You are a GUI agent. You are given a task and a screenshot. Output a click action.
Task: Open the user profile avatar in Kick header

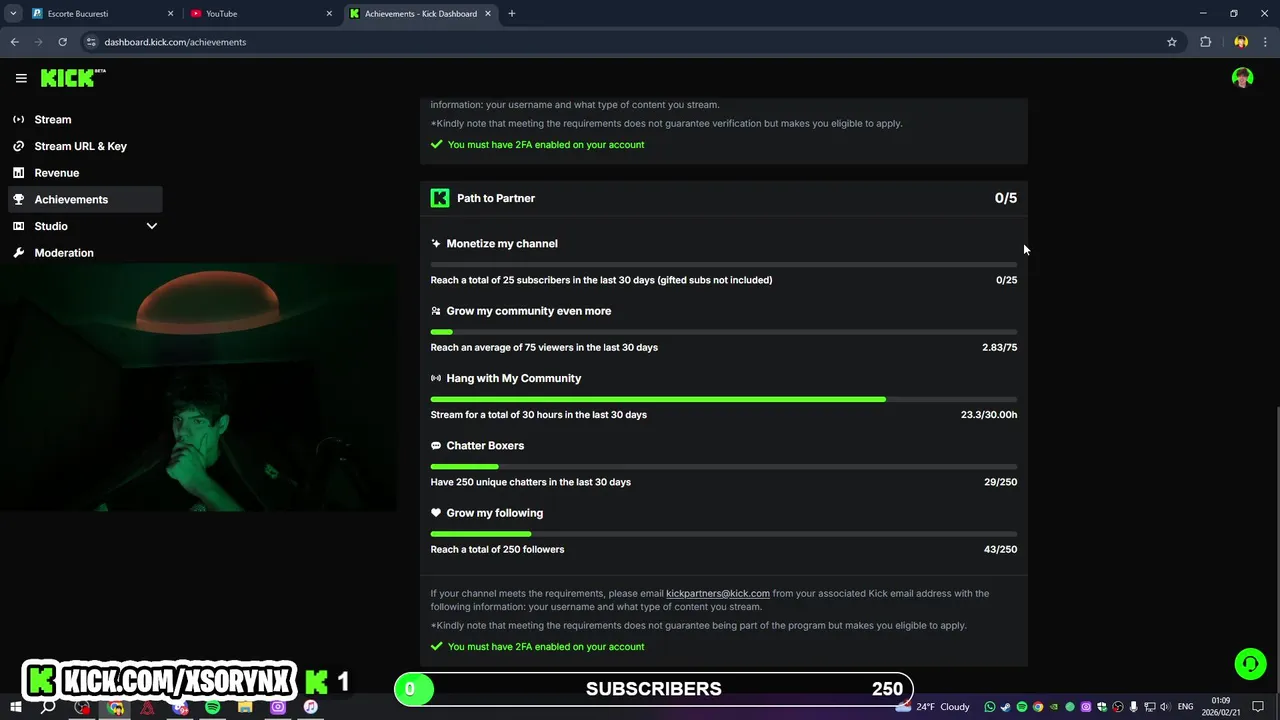(x=1242, y=78)
